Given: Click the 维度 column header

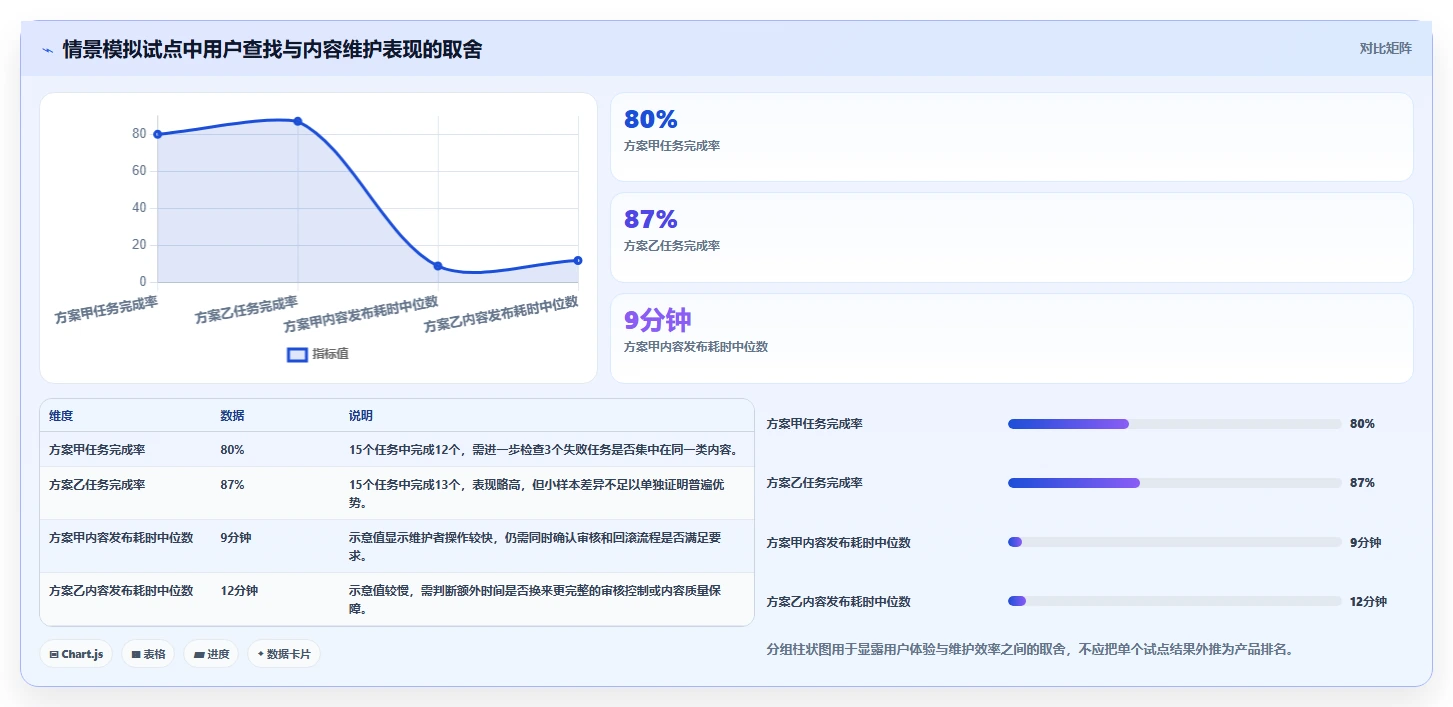Looking at the screenshot, I should 61,416.
